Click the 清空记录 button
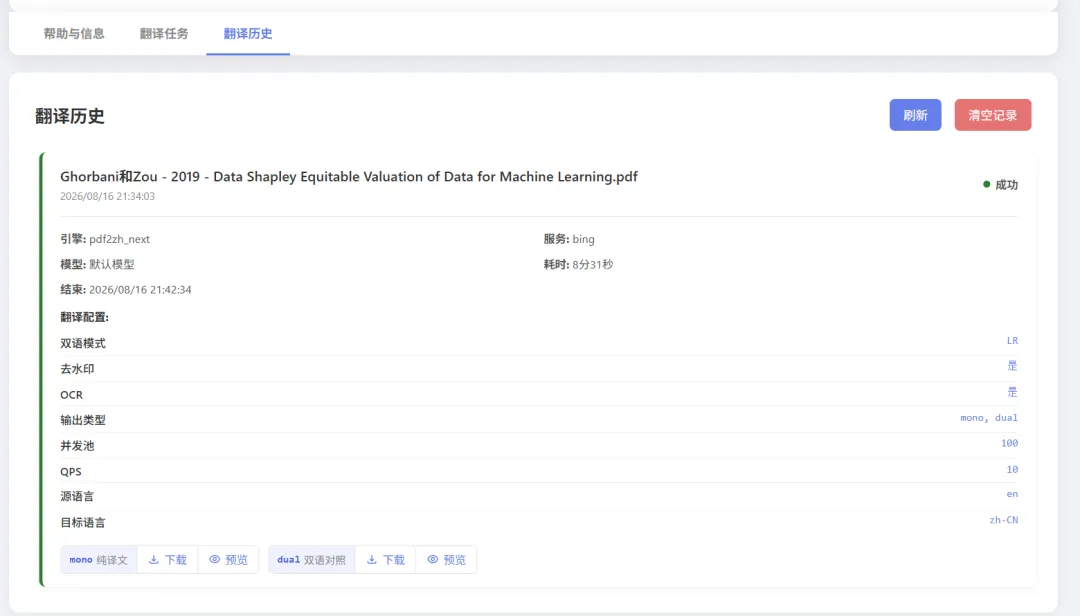Viewport: 1080px width, 616px height. (x=993, y=115)
